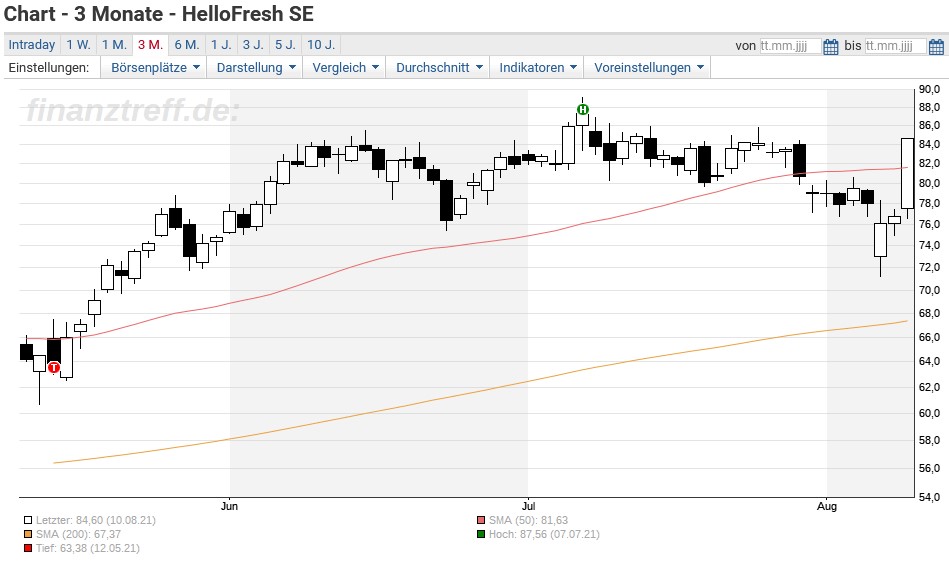Click 'Letzter: 84,60 (10.08.21)' legend text
Image resolution: width=949 pixels, height=562 pixels.
tap(96, 520)
